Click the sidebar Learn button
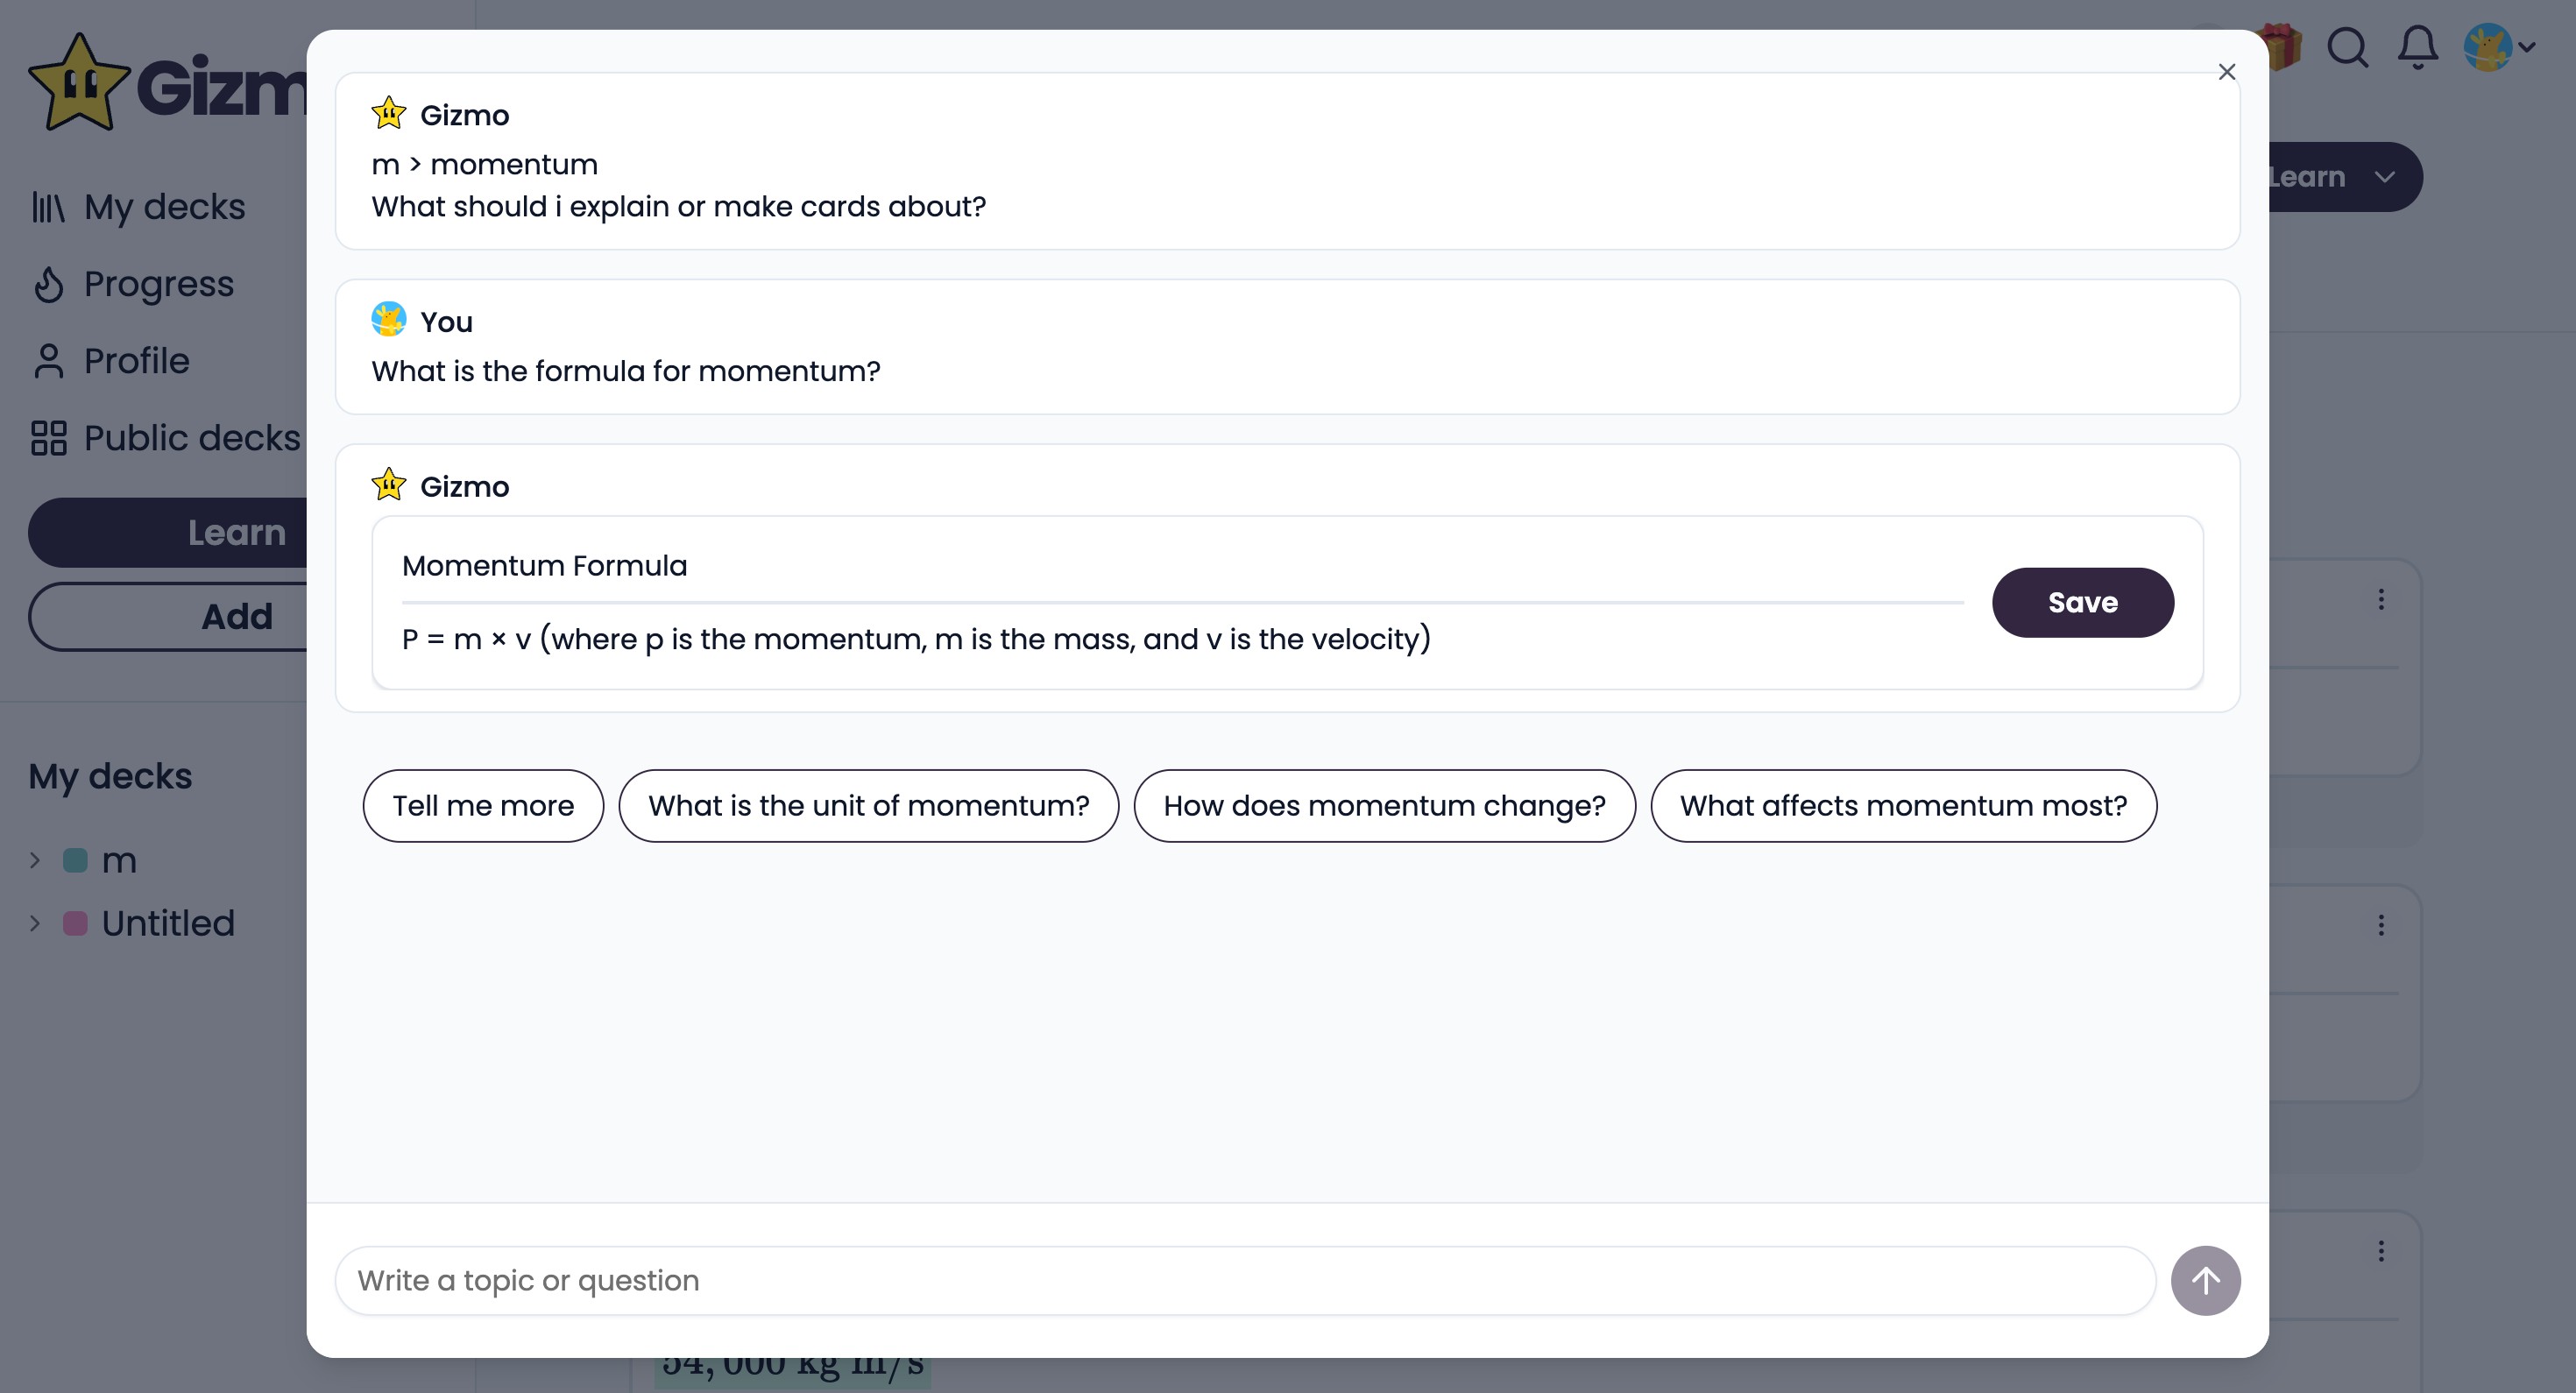The height and width of the screenshot is (1393, 2576). [168, 533]
